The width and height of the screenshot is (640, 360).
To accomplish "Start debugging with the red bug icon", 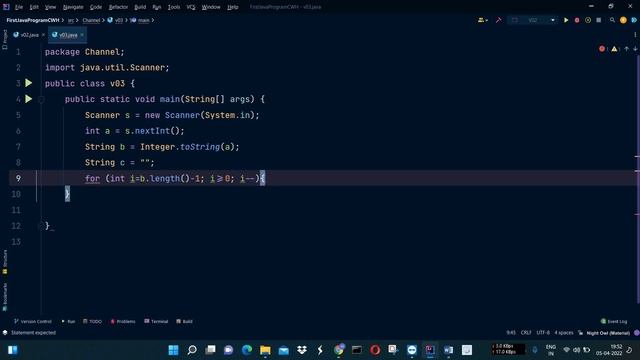I will coord(577,20).
